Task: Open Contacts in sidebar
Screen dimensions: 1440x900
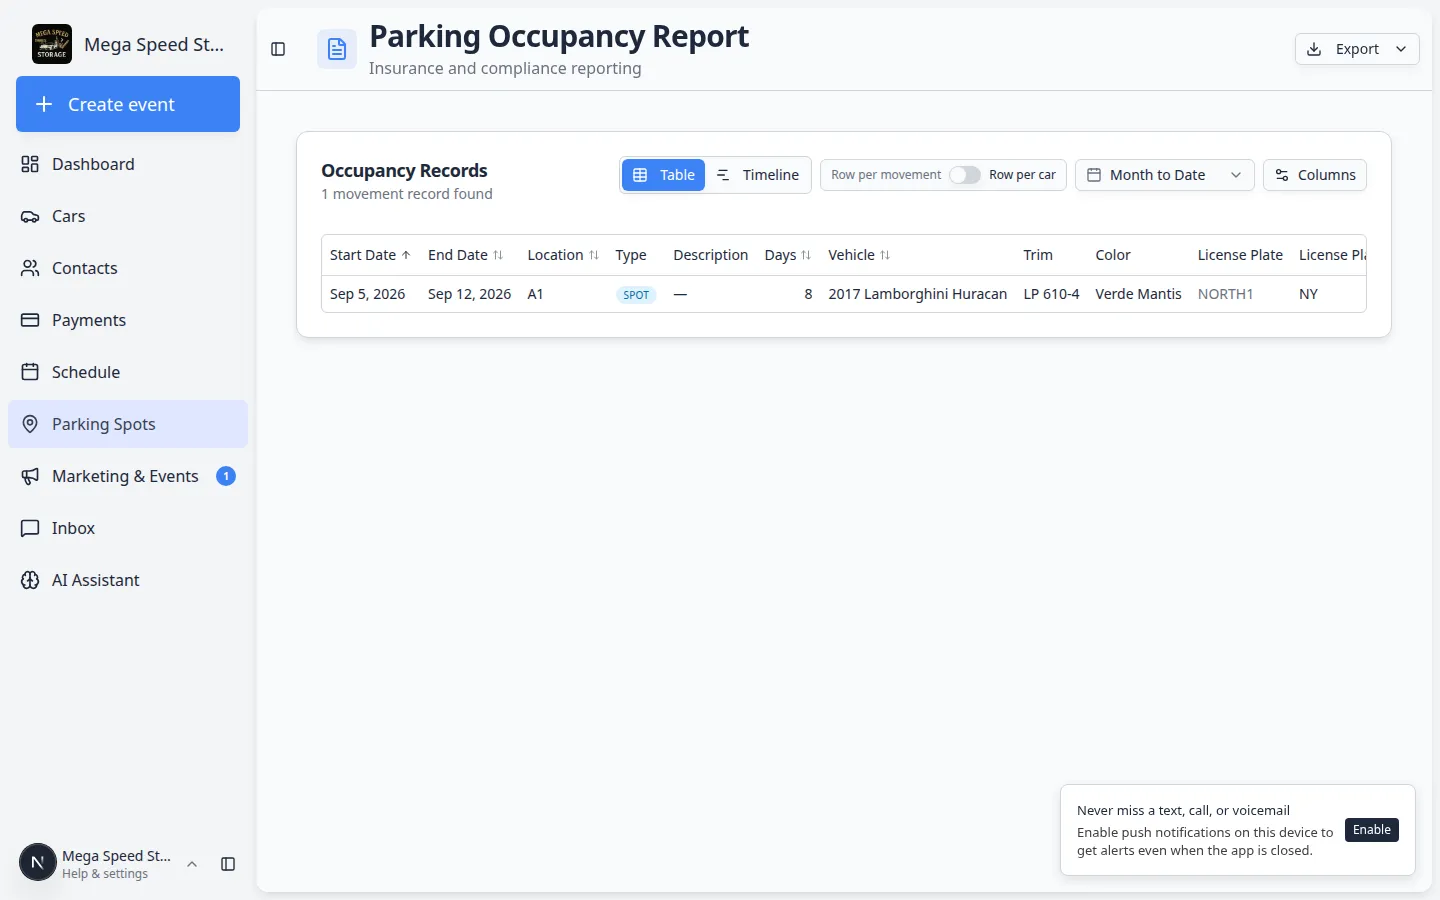Action: 128,268
